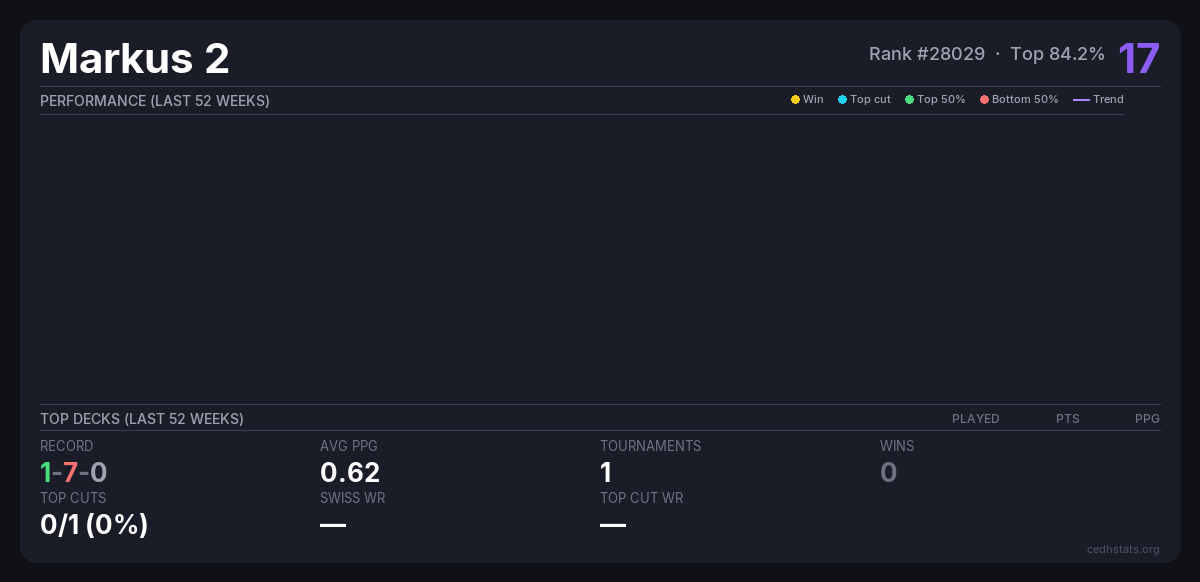Click the purple Trend line legend marker
The width and height of the screenshot is (1200, 582).
point(1080,100)
